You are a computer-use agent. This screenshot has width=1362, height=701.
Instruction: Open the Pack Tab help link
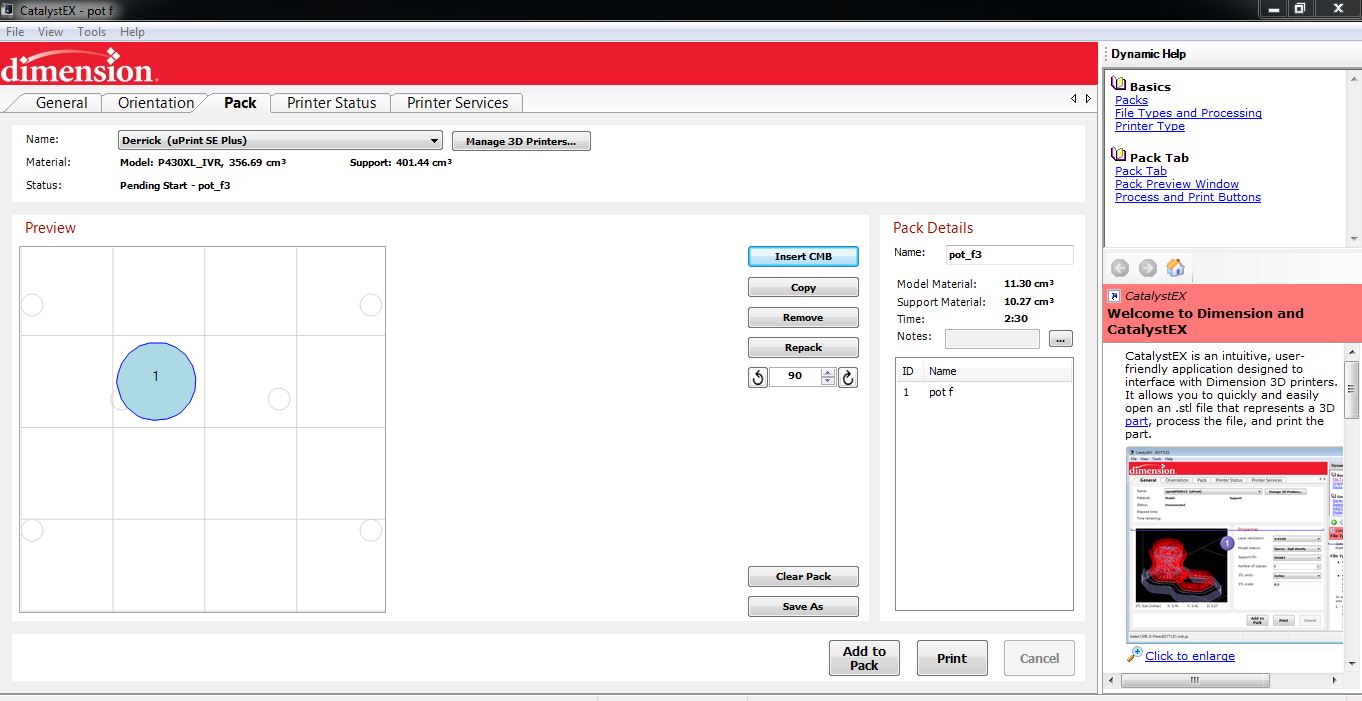1140,171
